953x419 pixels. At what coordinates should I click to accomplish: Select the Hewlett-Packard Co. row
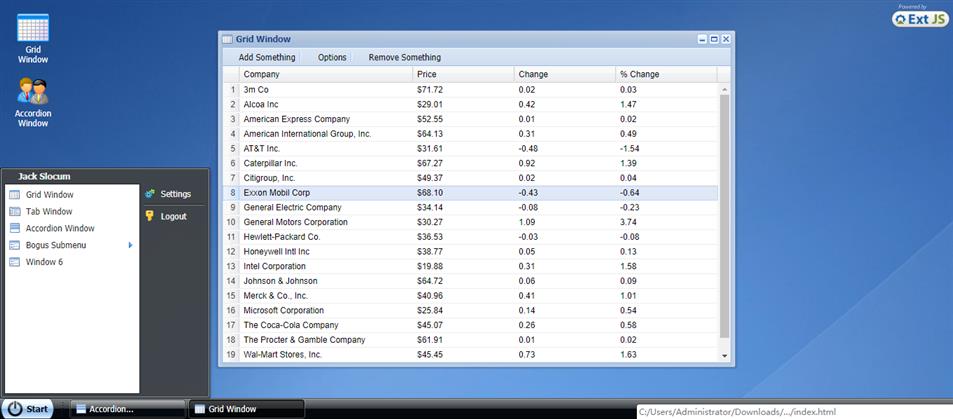[x=470, y=237]
